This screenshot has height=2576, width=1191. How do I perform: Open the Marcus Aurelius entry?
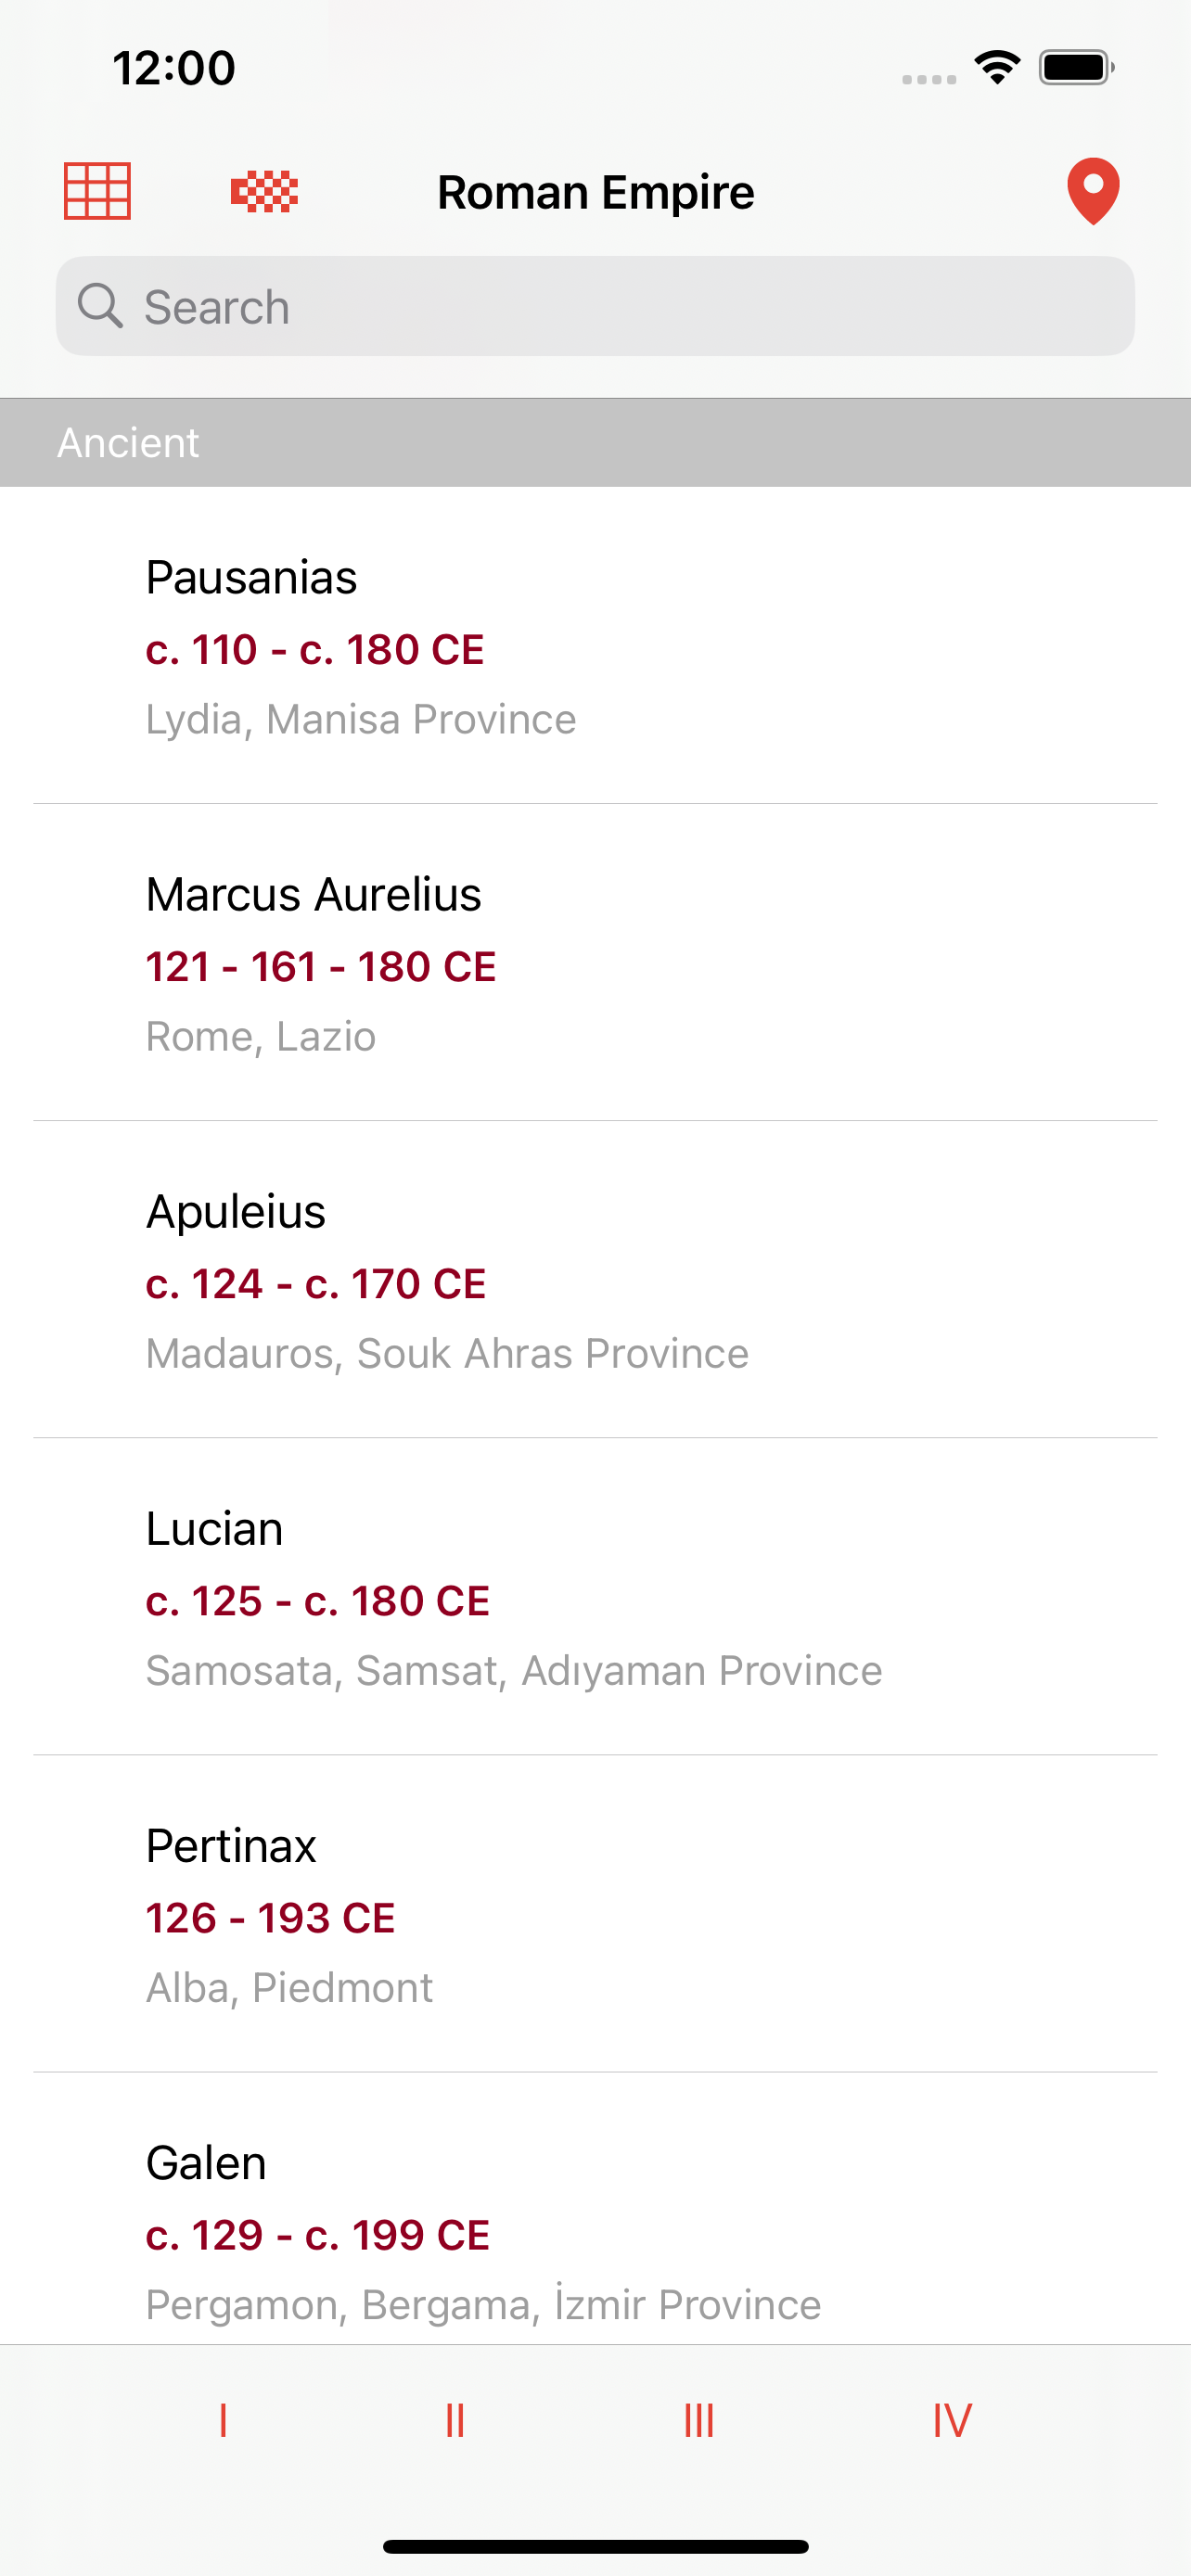pos(595,963)
